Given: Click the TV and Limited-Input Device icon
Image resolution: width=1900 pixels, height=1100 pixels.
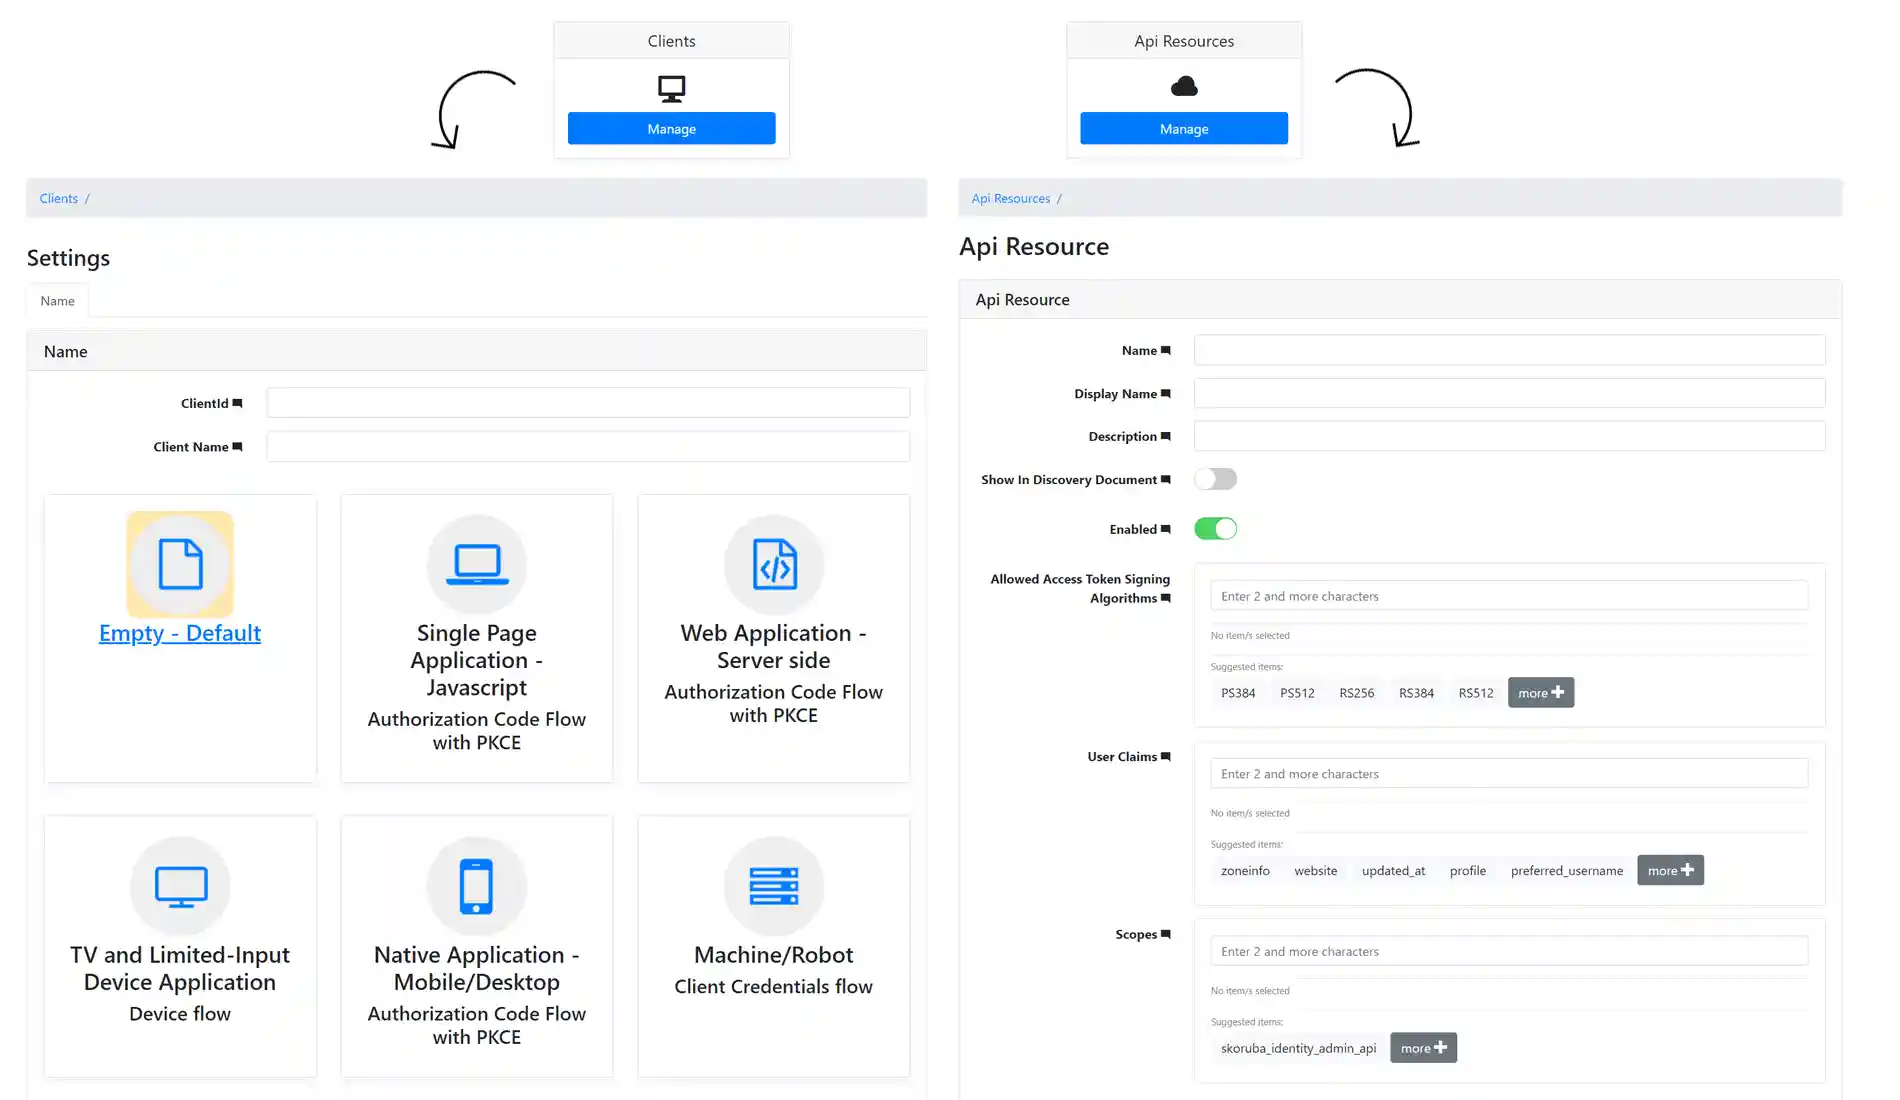Looking at the screenshot, I should pos(179,886).
